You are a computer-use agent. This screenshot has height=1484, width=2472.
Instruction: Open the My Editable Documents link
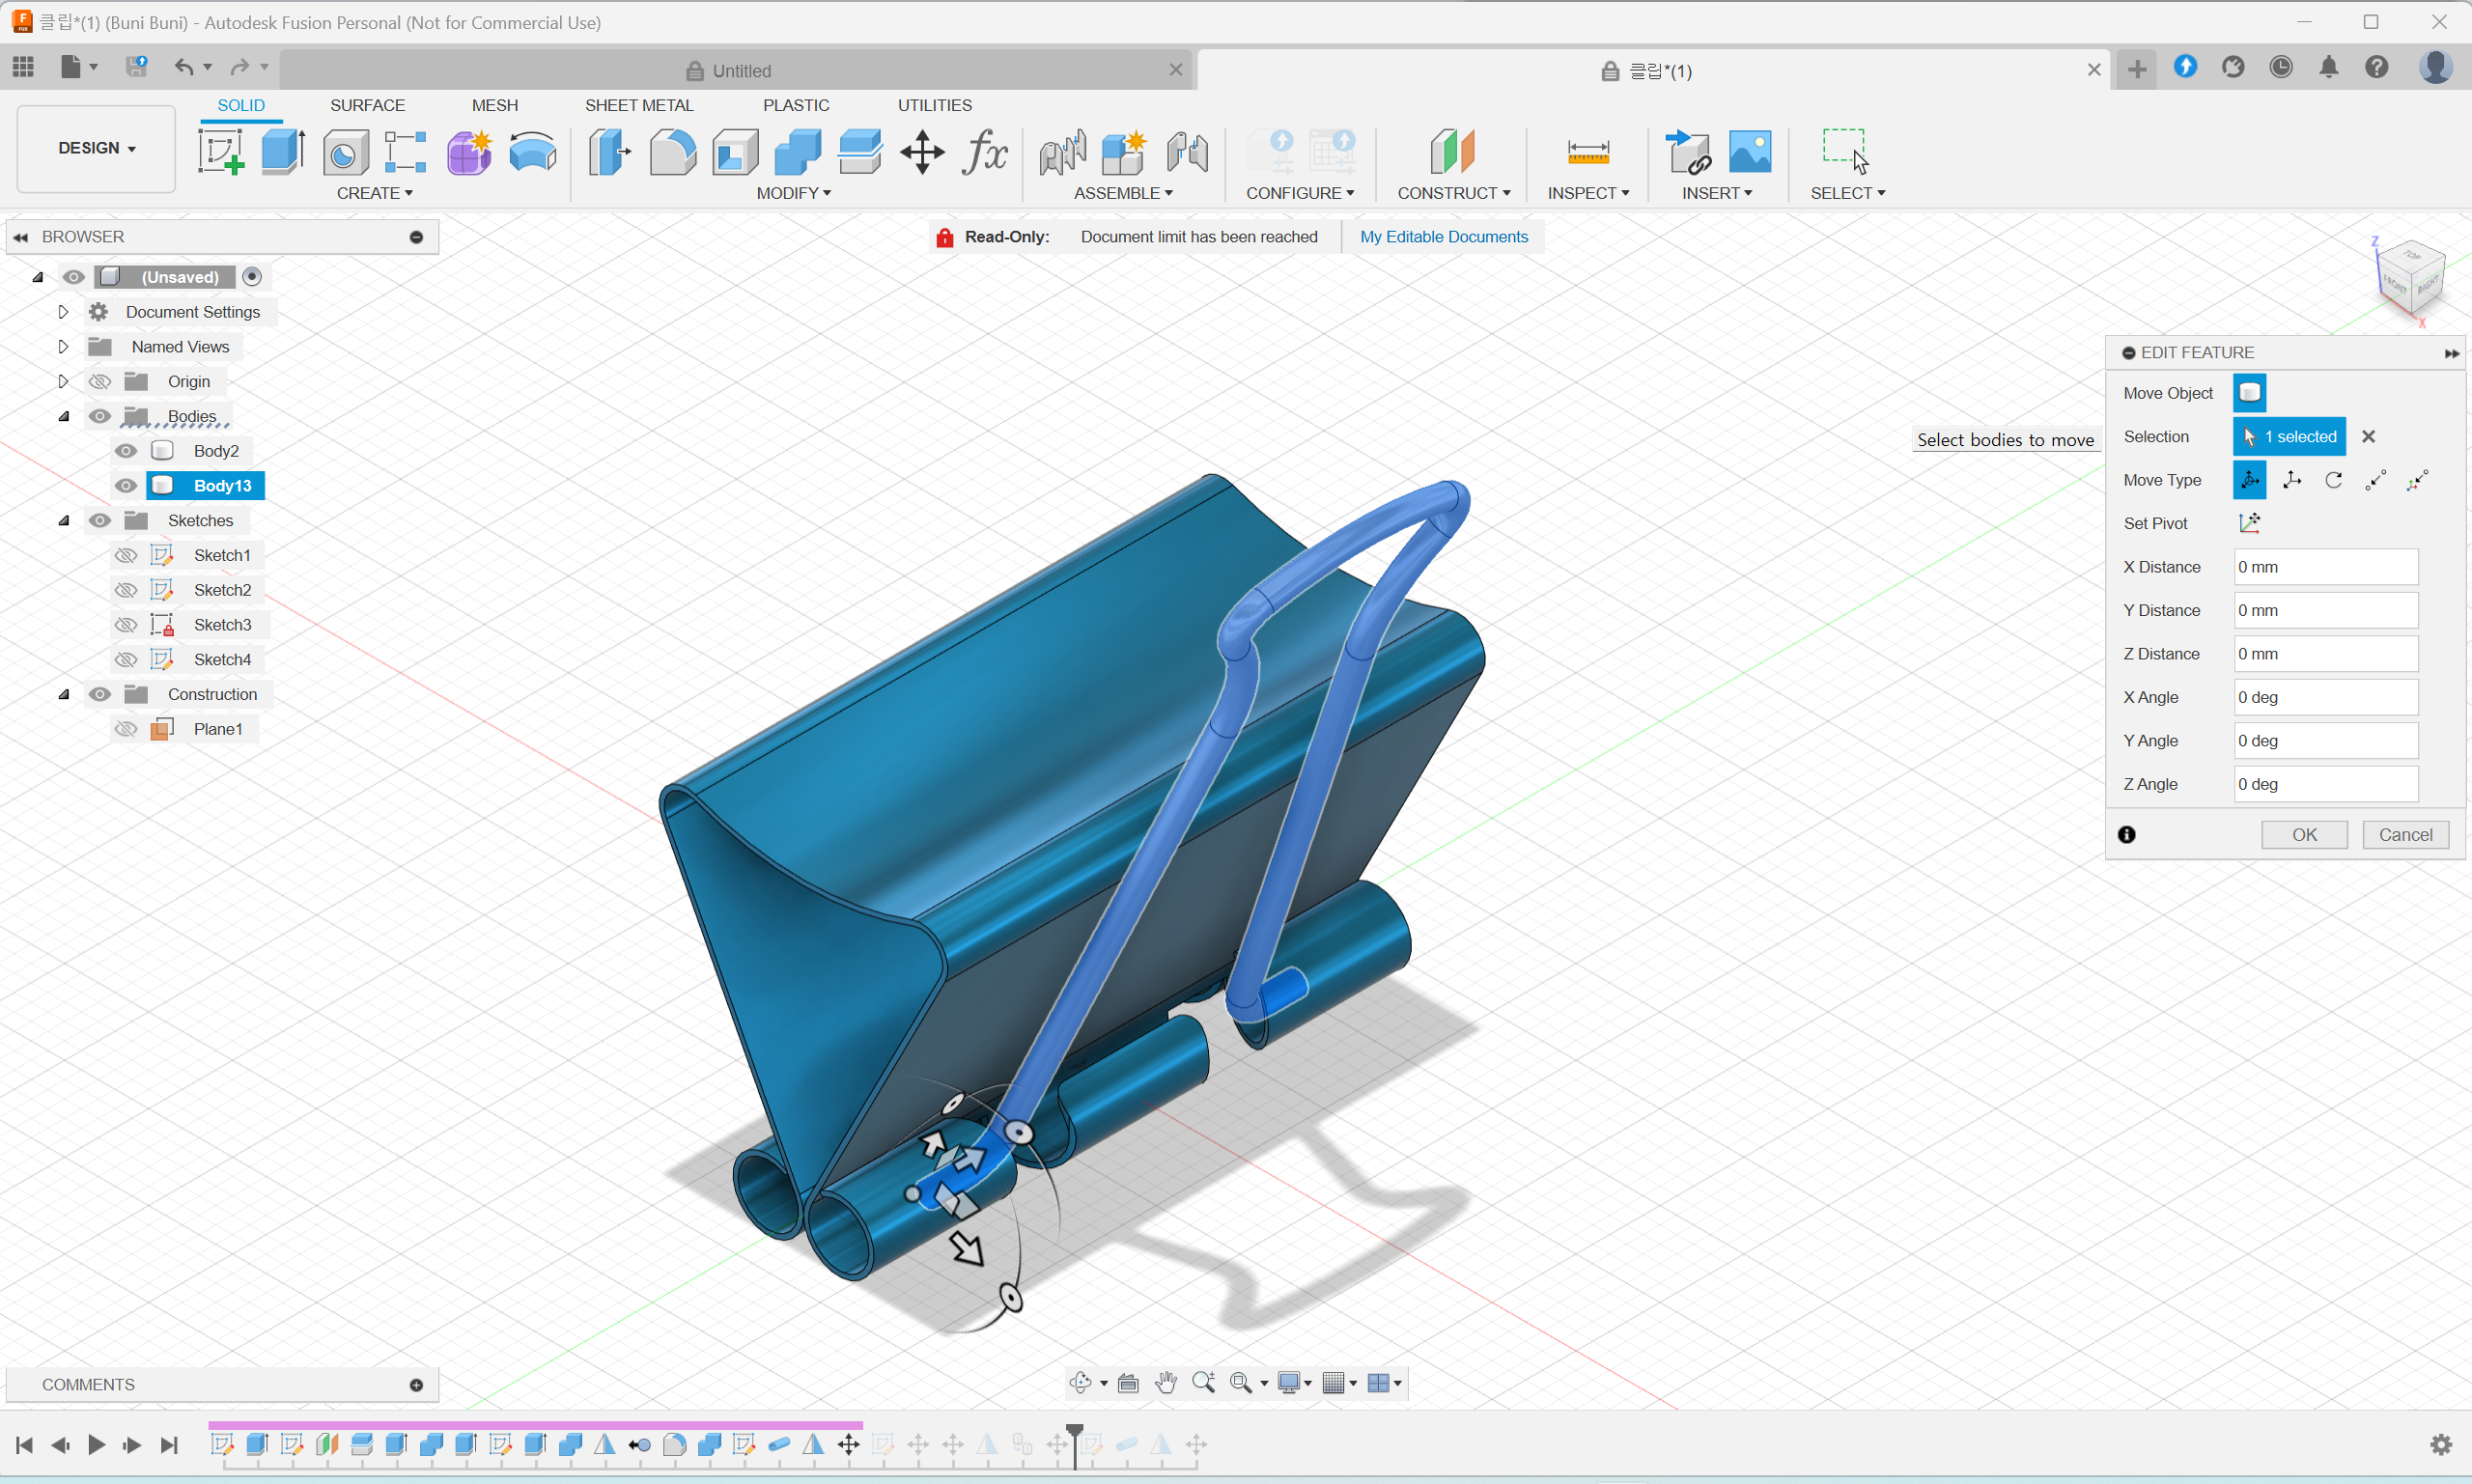tap(1443, 237)
